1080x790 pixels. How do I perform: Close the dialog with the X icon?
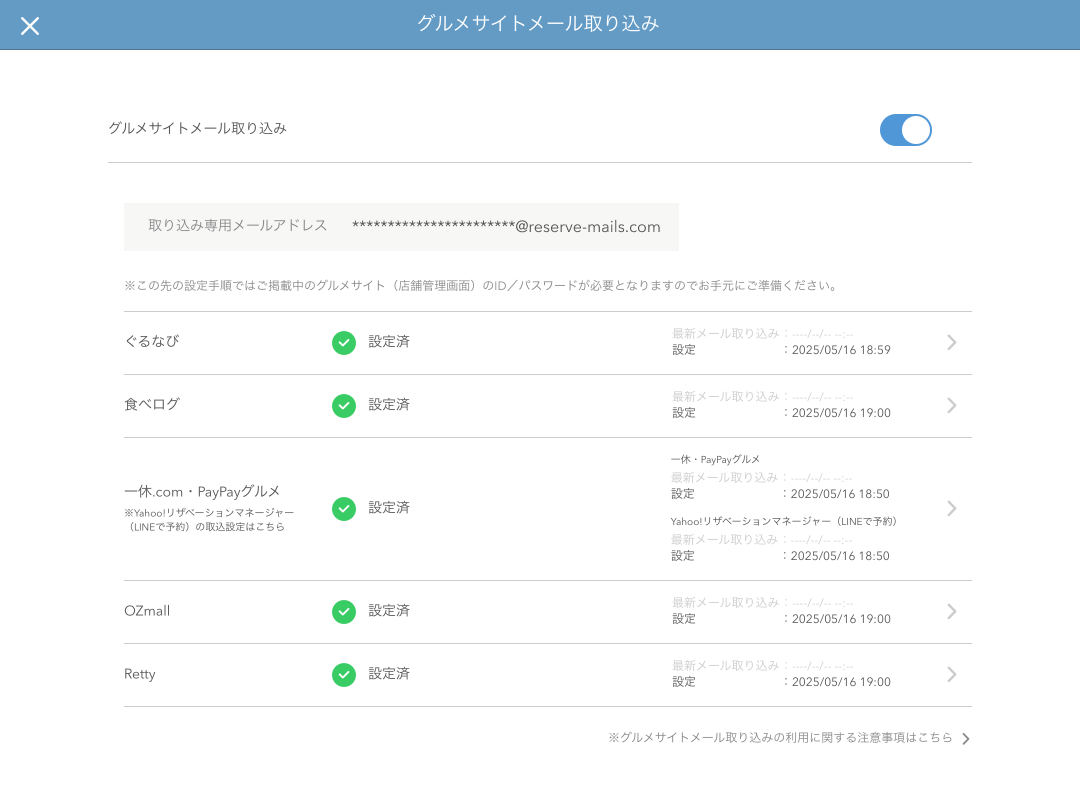(x=30, y=25)
